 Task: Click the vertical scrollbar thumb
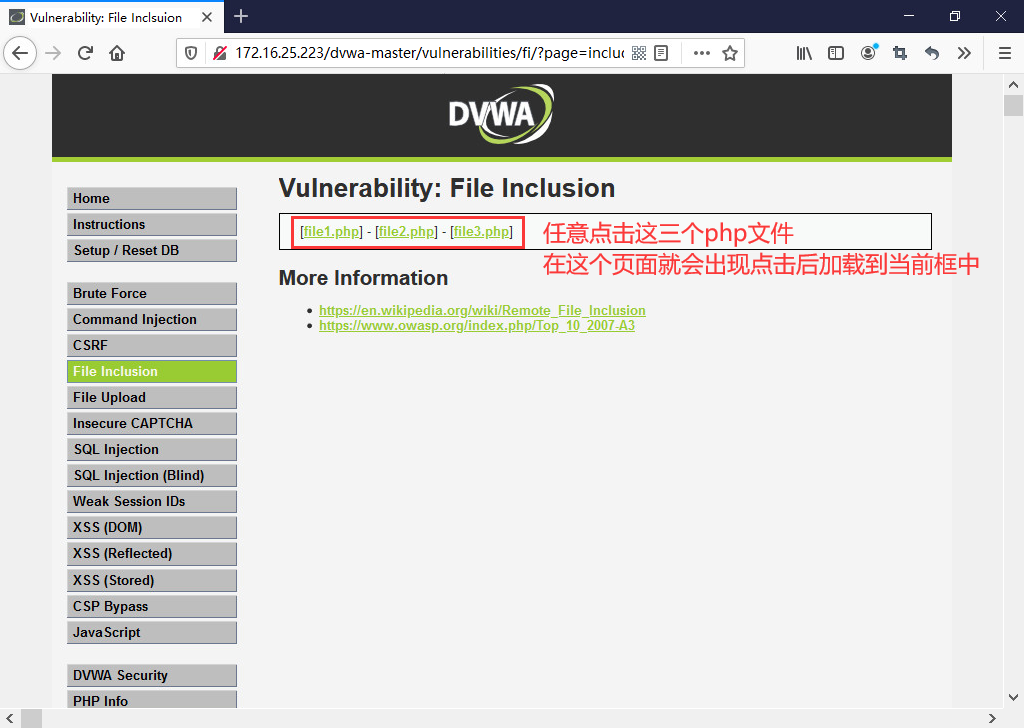coord(1013,105)
